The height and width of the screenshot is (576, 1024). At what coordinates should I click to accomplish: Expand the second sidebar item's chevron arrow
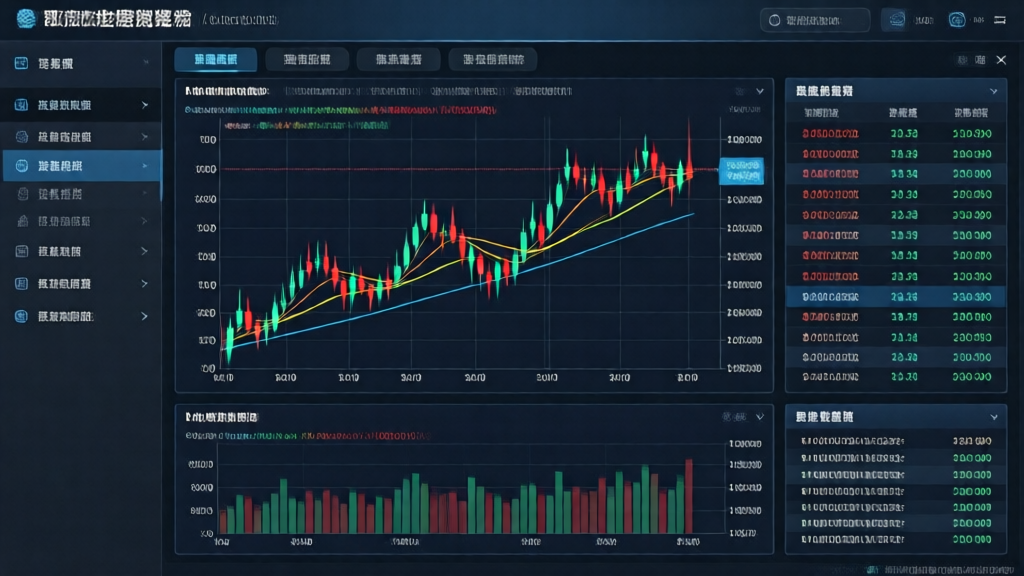(x=145, y=105)
